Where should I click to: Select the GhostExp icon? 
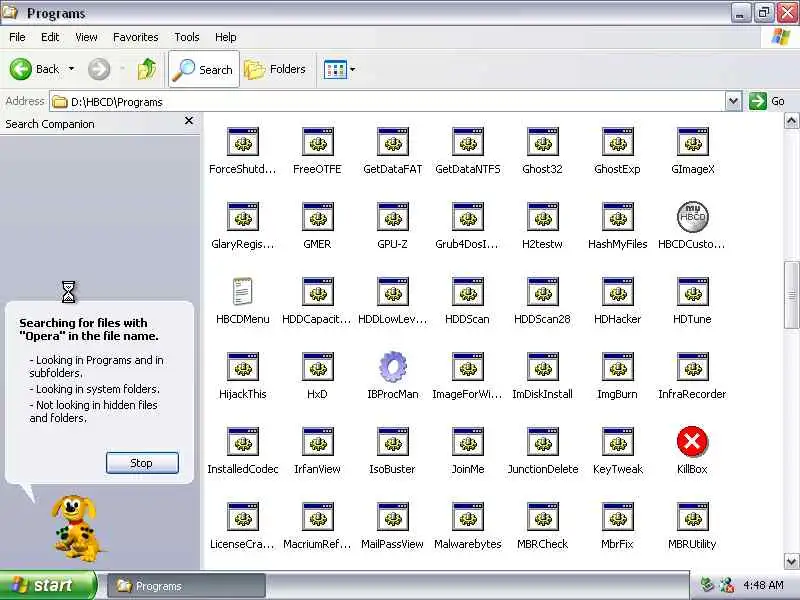(618, 141)
